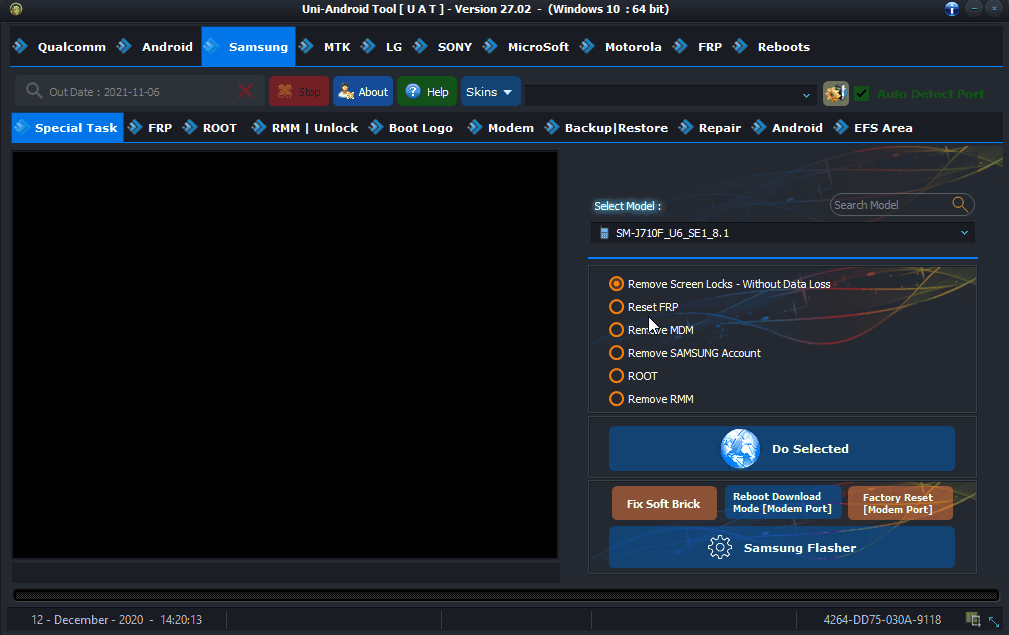
Task: Expand the Skins dropdown
Action: pos(490,91)
